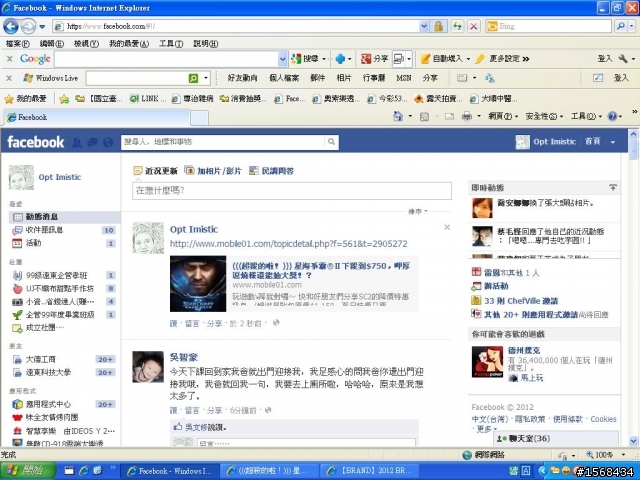Open Facebook messages icon in blue bar
Viewport: 640px width, 480px height.
click(92, 142)
